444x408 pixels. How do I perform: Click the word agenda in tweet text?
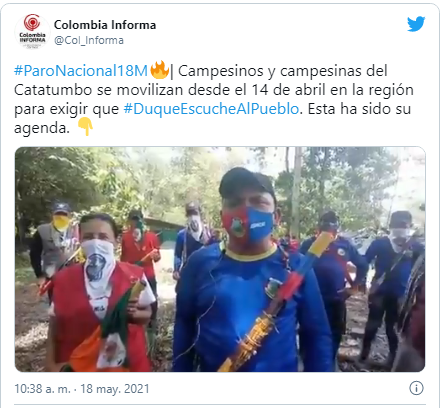tap(40, 128)
